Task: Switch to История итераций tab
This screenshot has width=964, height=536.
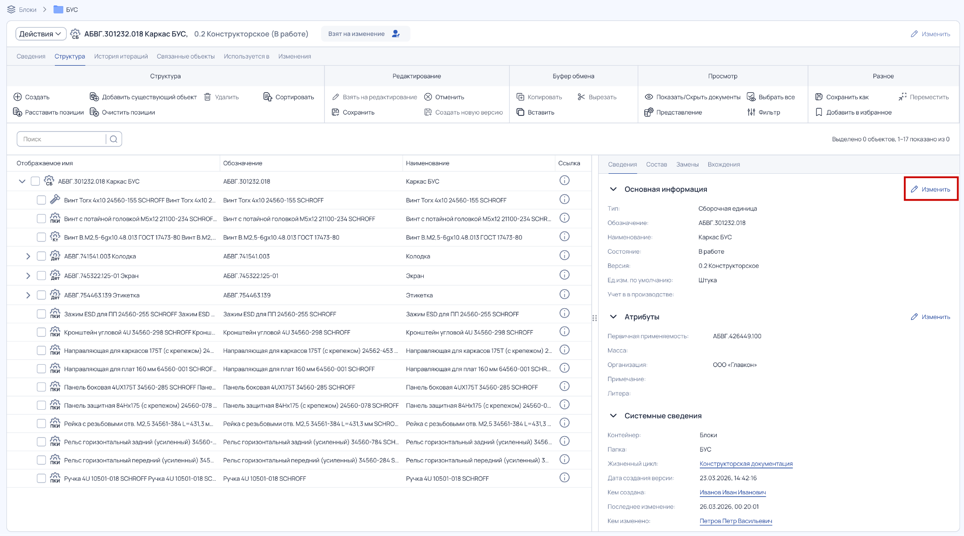Action: 121,57
